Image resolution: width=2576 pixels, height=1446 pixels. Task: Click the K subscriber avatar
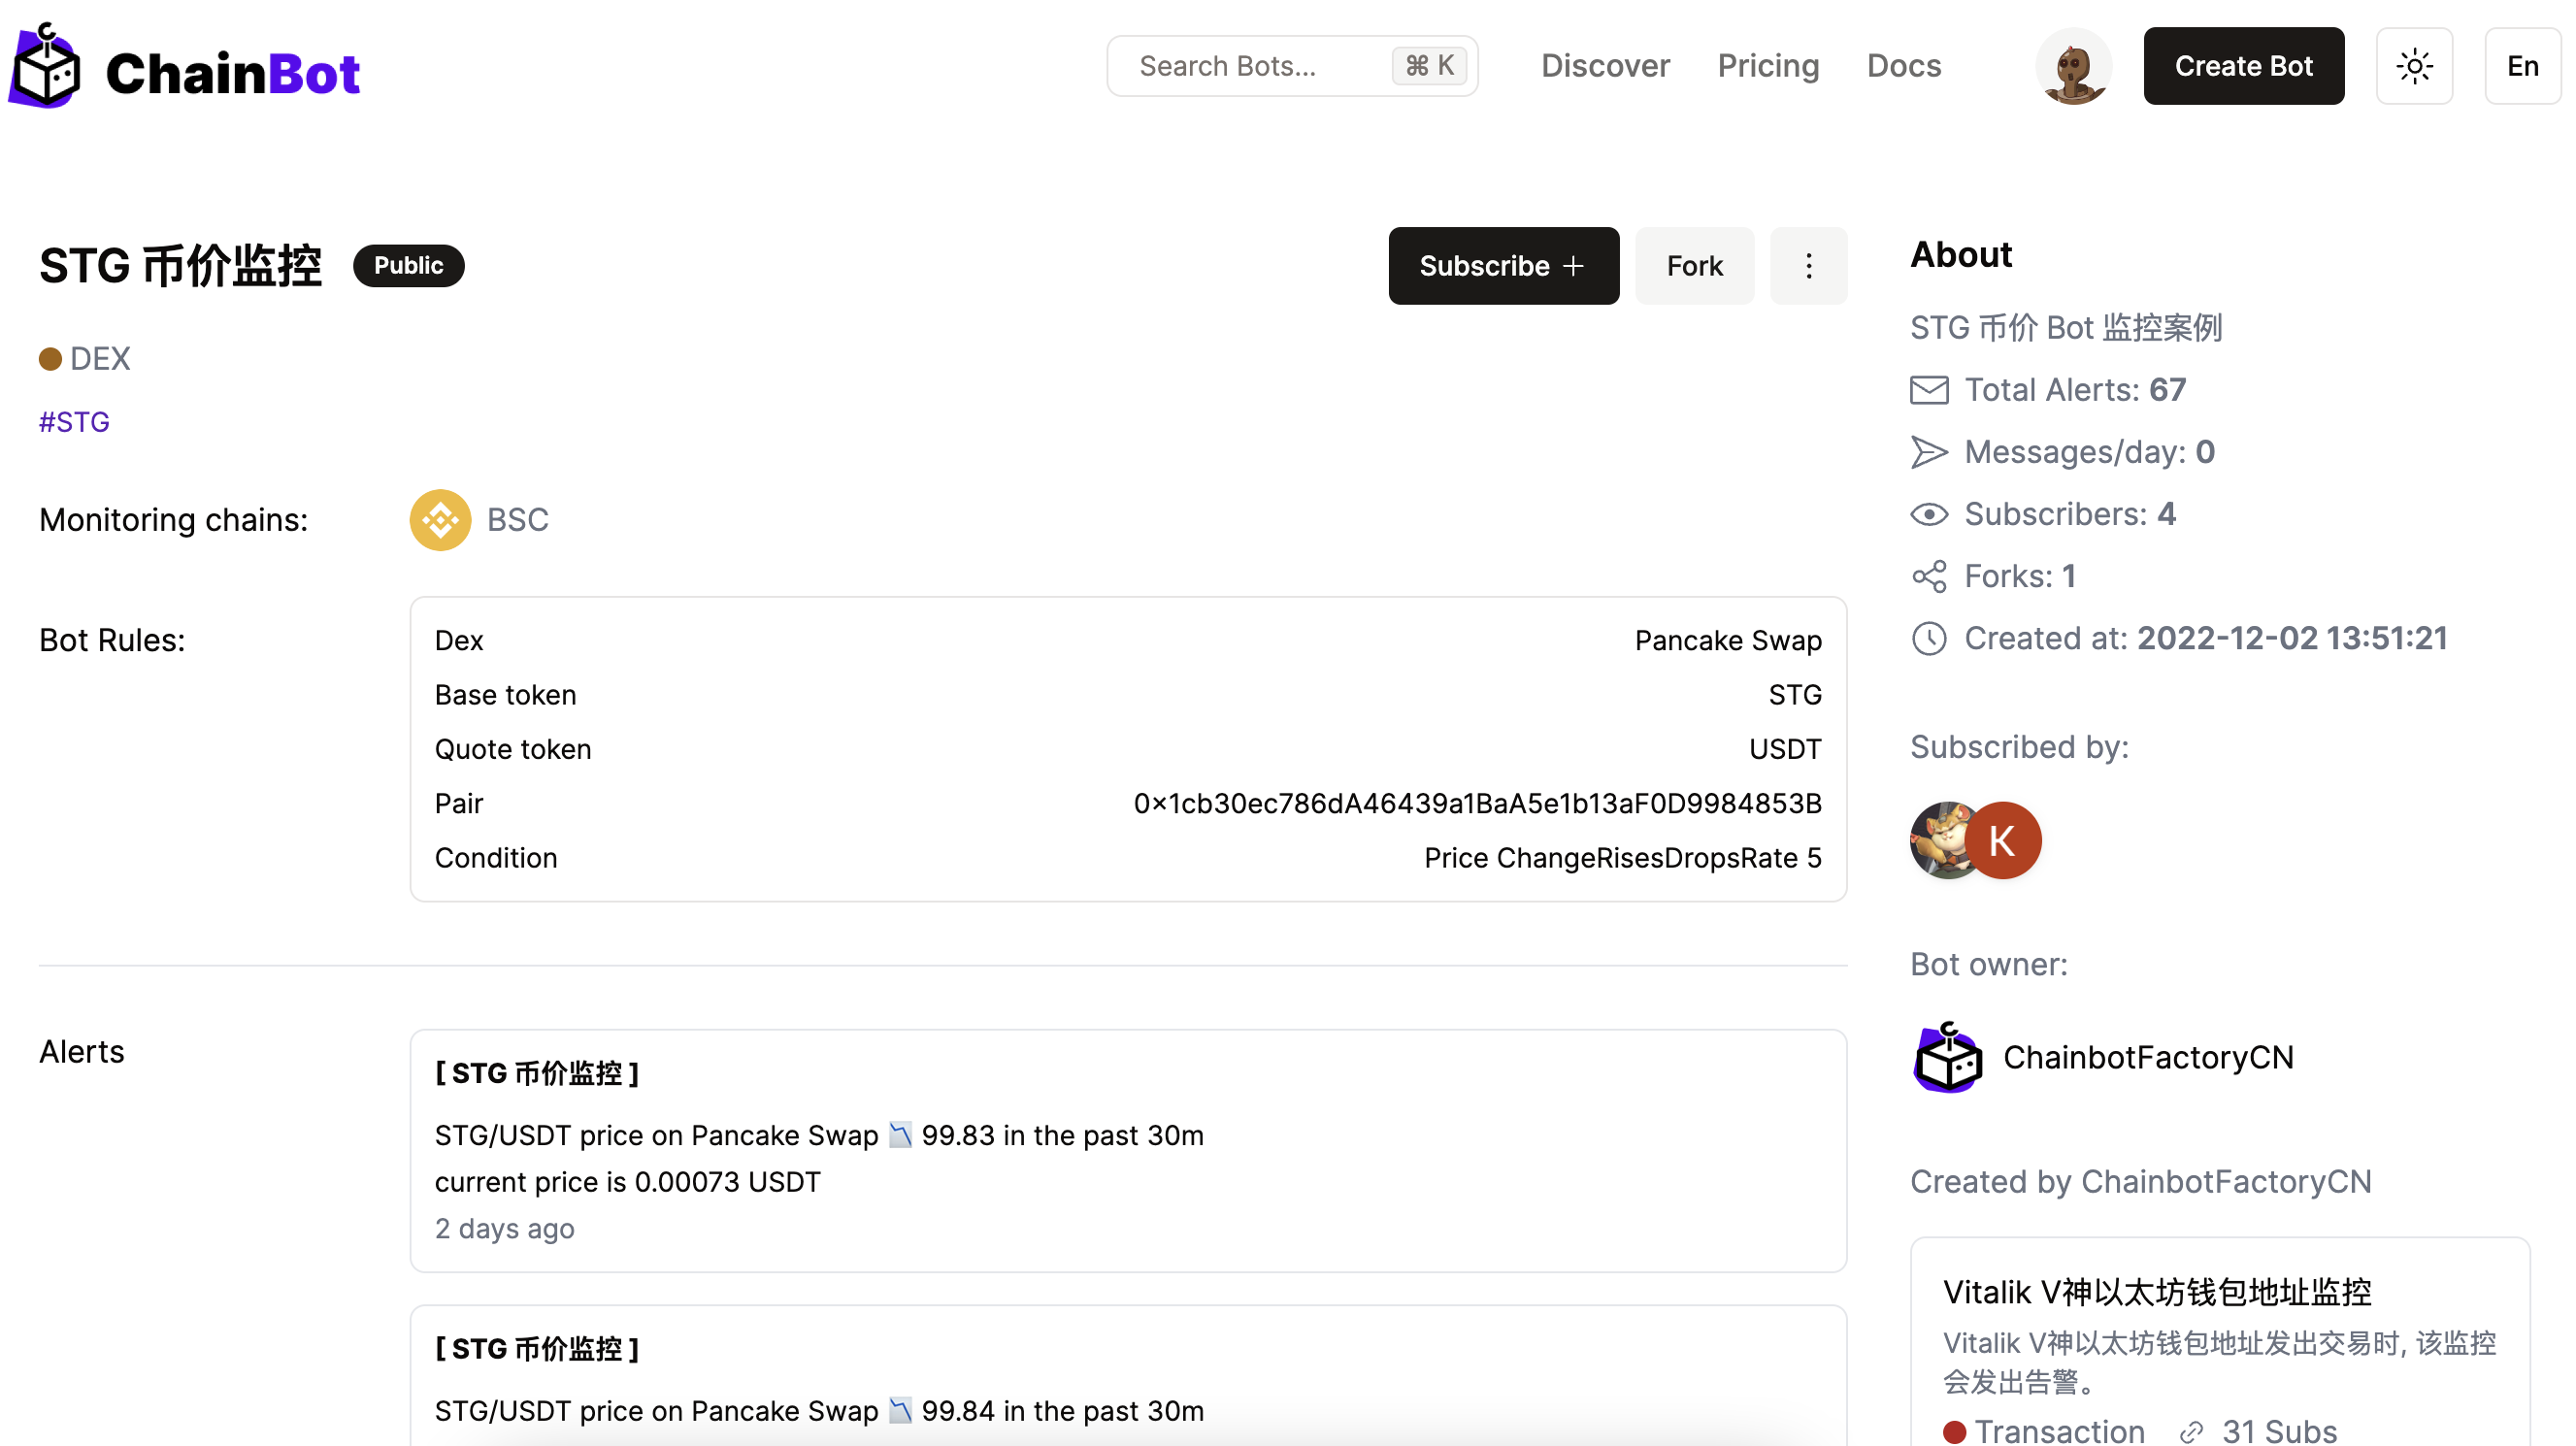2003,841
